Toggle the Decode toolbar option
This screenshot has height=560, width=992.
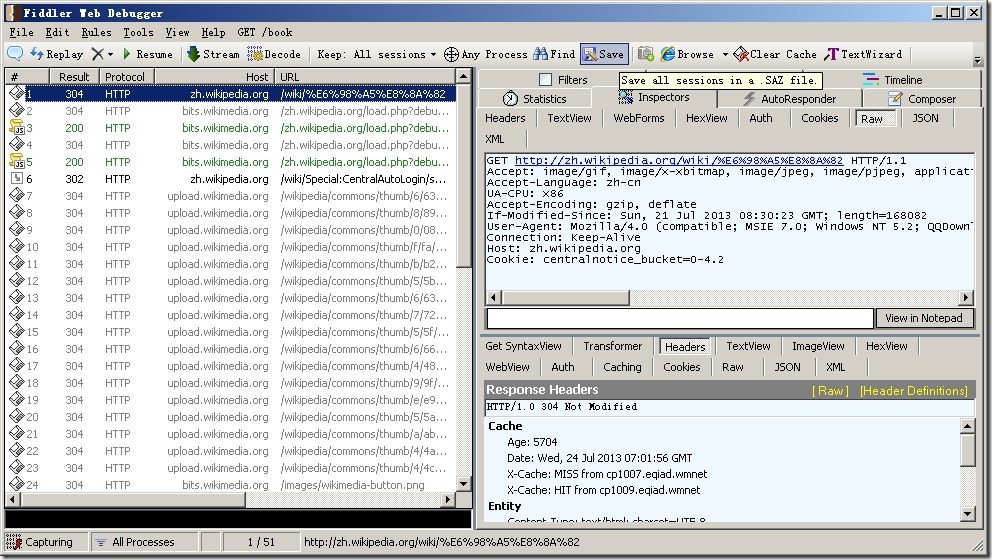274,54
